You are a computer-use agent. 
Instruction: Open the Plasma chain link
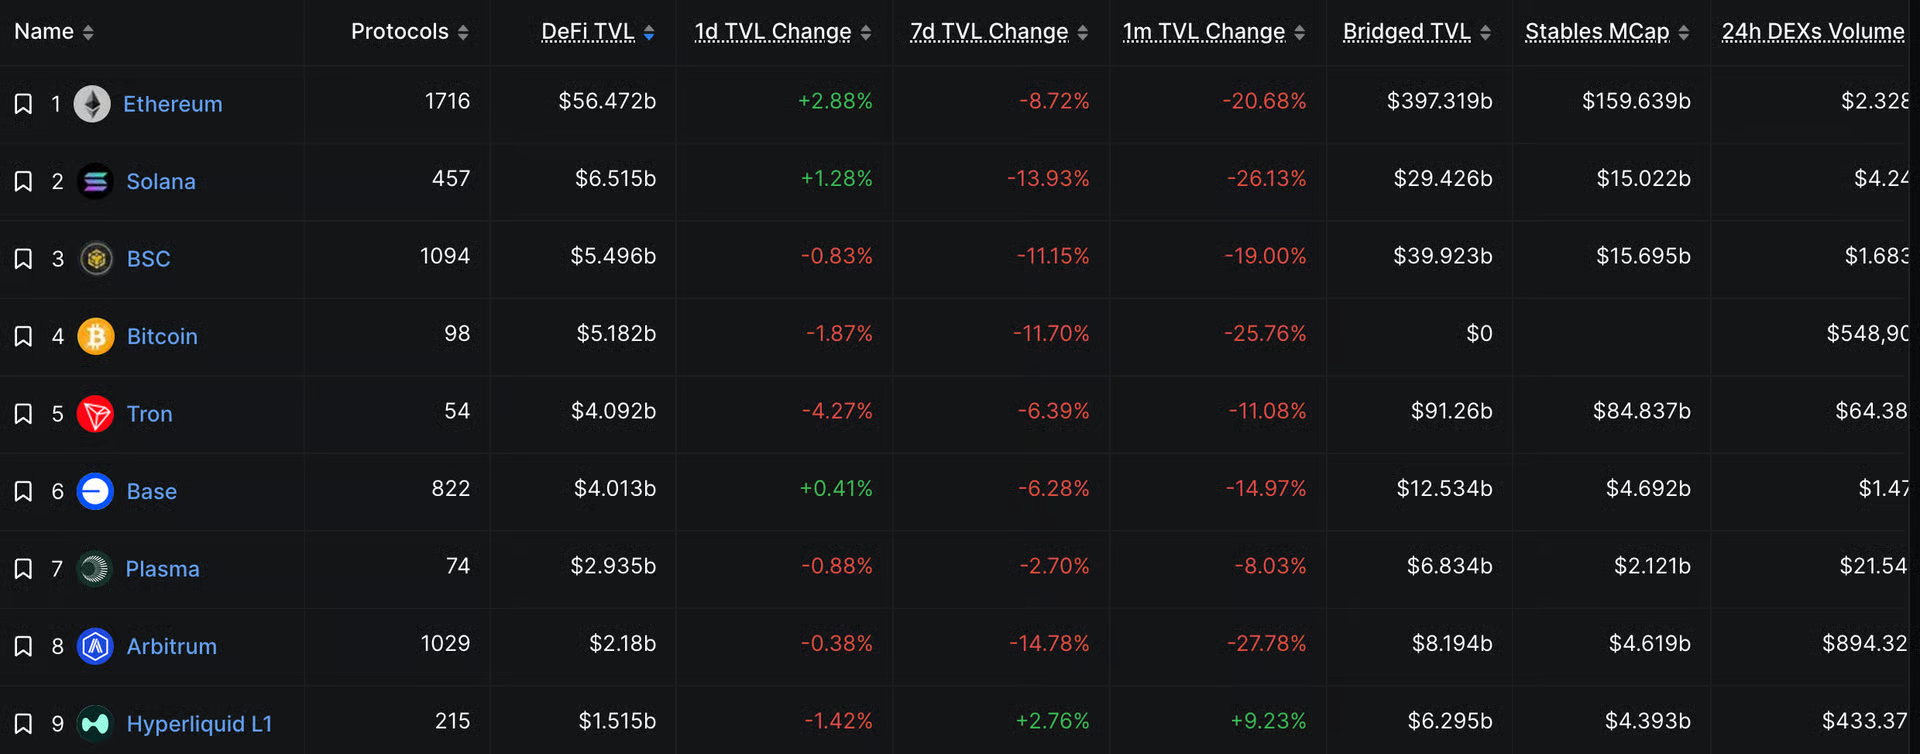point(162,569)
